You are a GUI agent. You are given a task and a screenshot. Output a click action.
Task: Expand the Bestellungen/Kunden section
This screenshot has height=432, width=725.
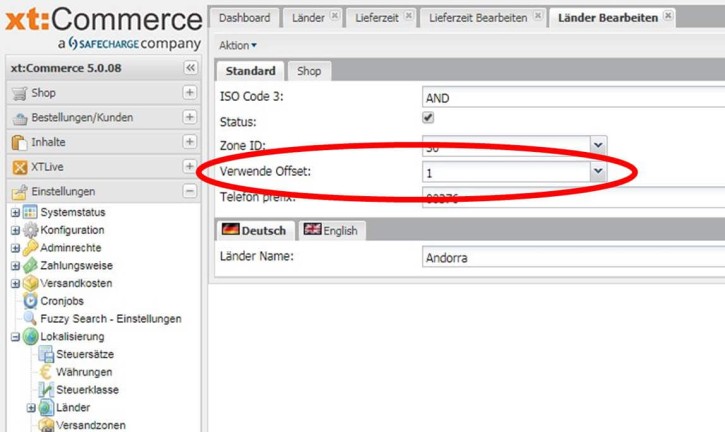190,117
